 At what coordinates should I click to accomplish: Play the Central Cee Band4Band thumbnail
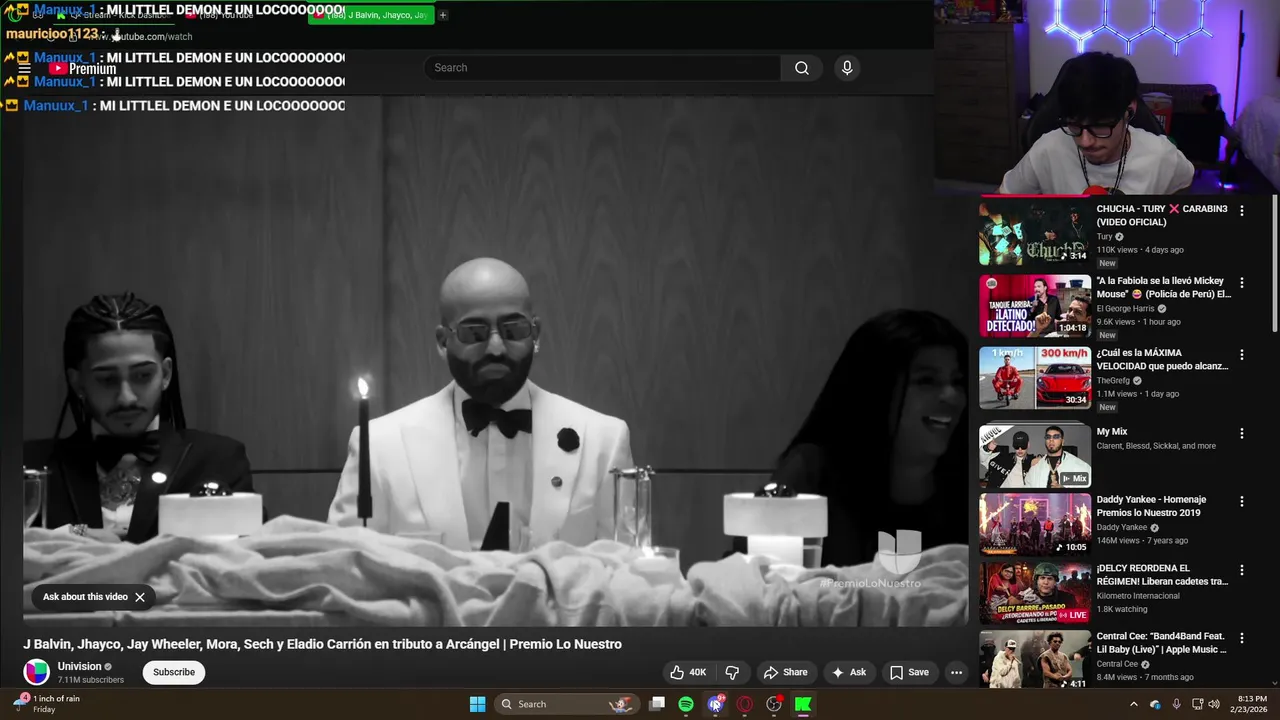point(1035,659)
